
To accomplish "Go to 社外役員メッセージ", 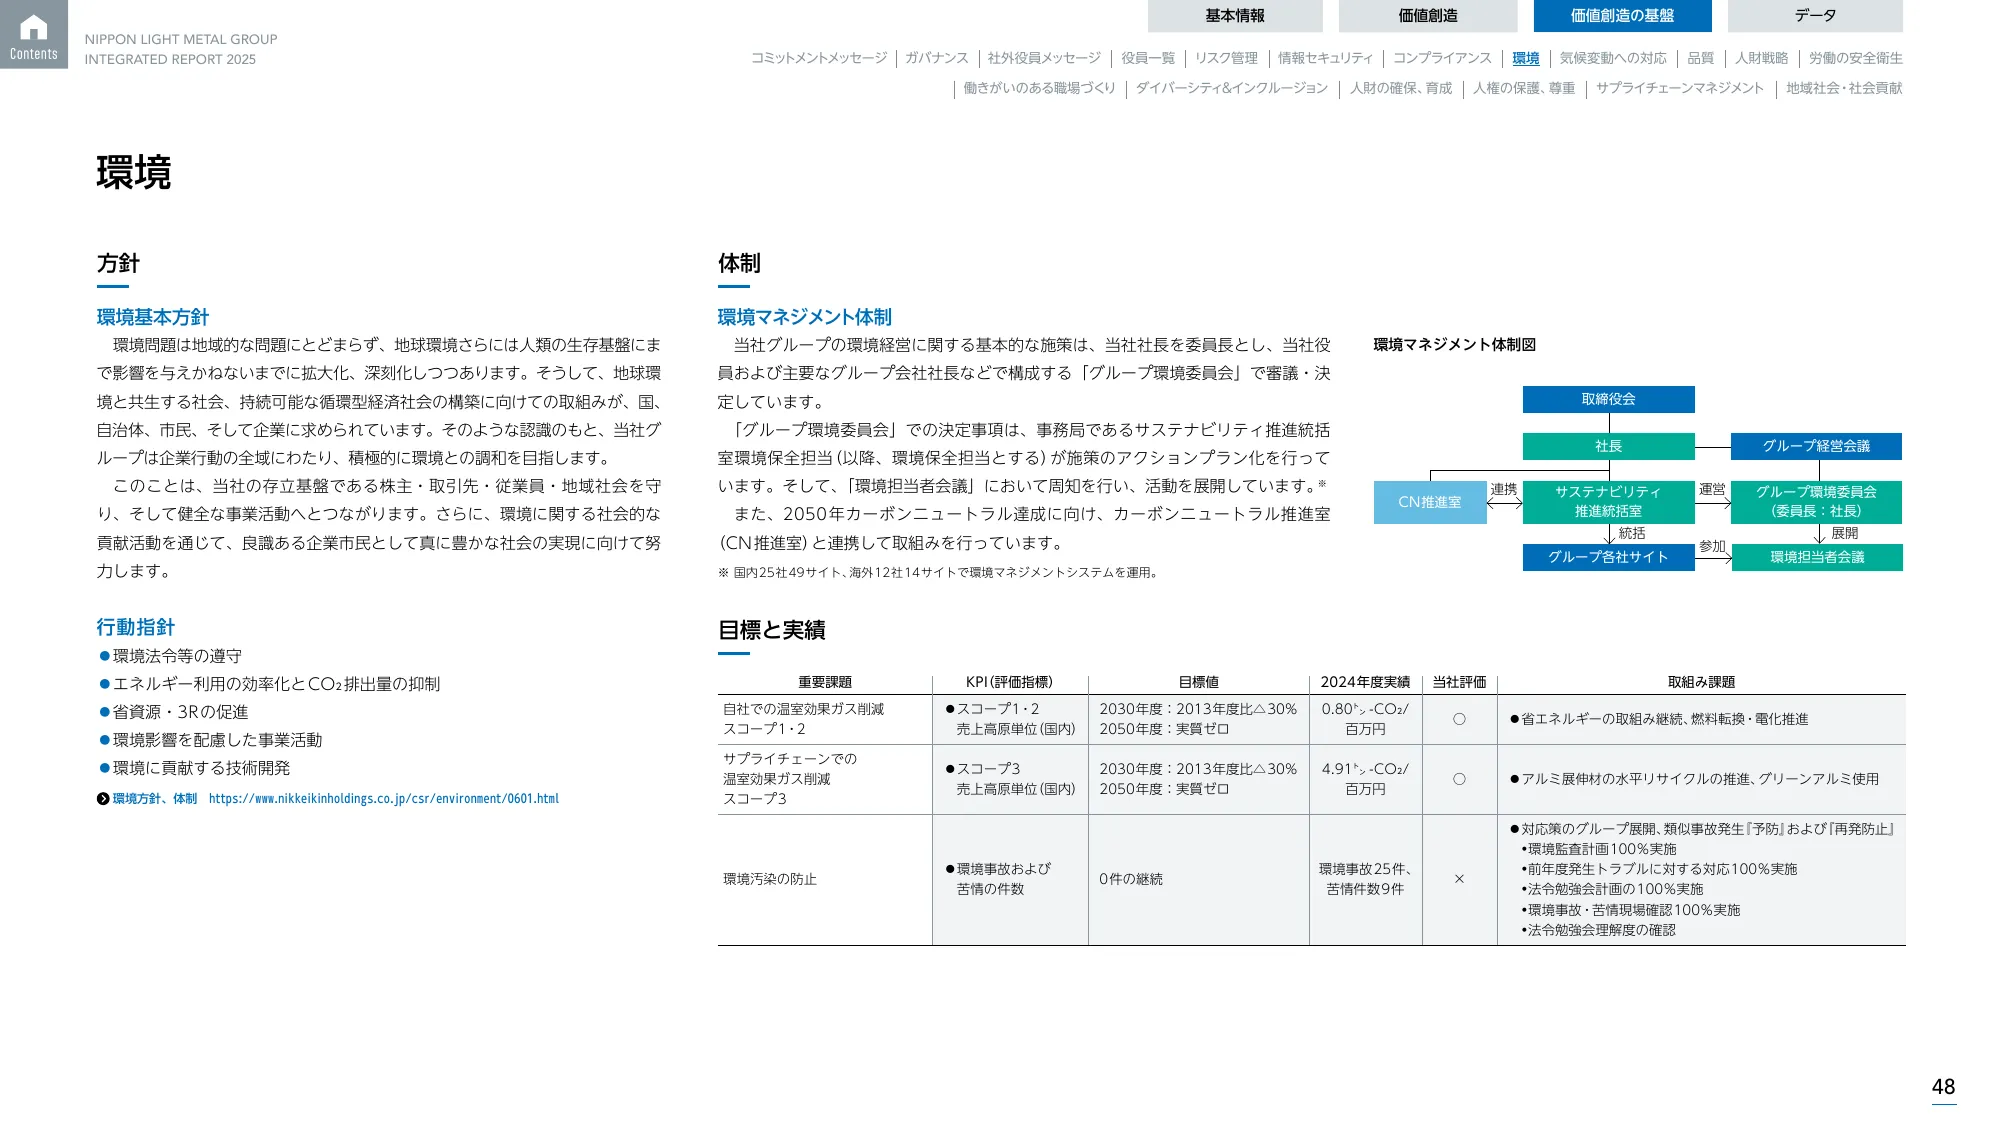I will [1042, 58].
